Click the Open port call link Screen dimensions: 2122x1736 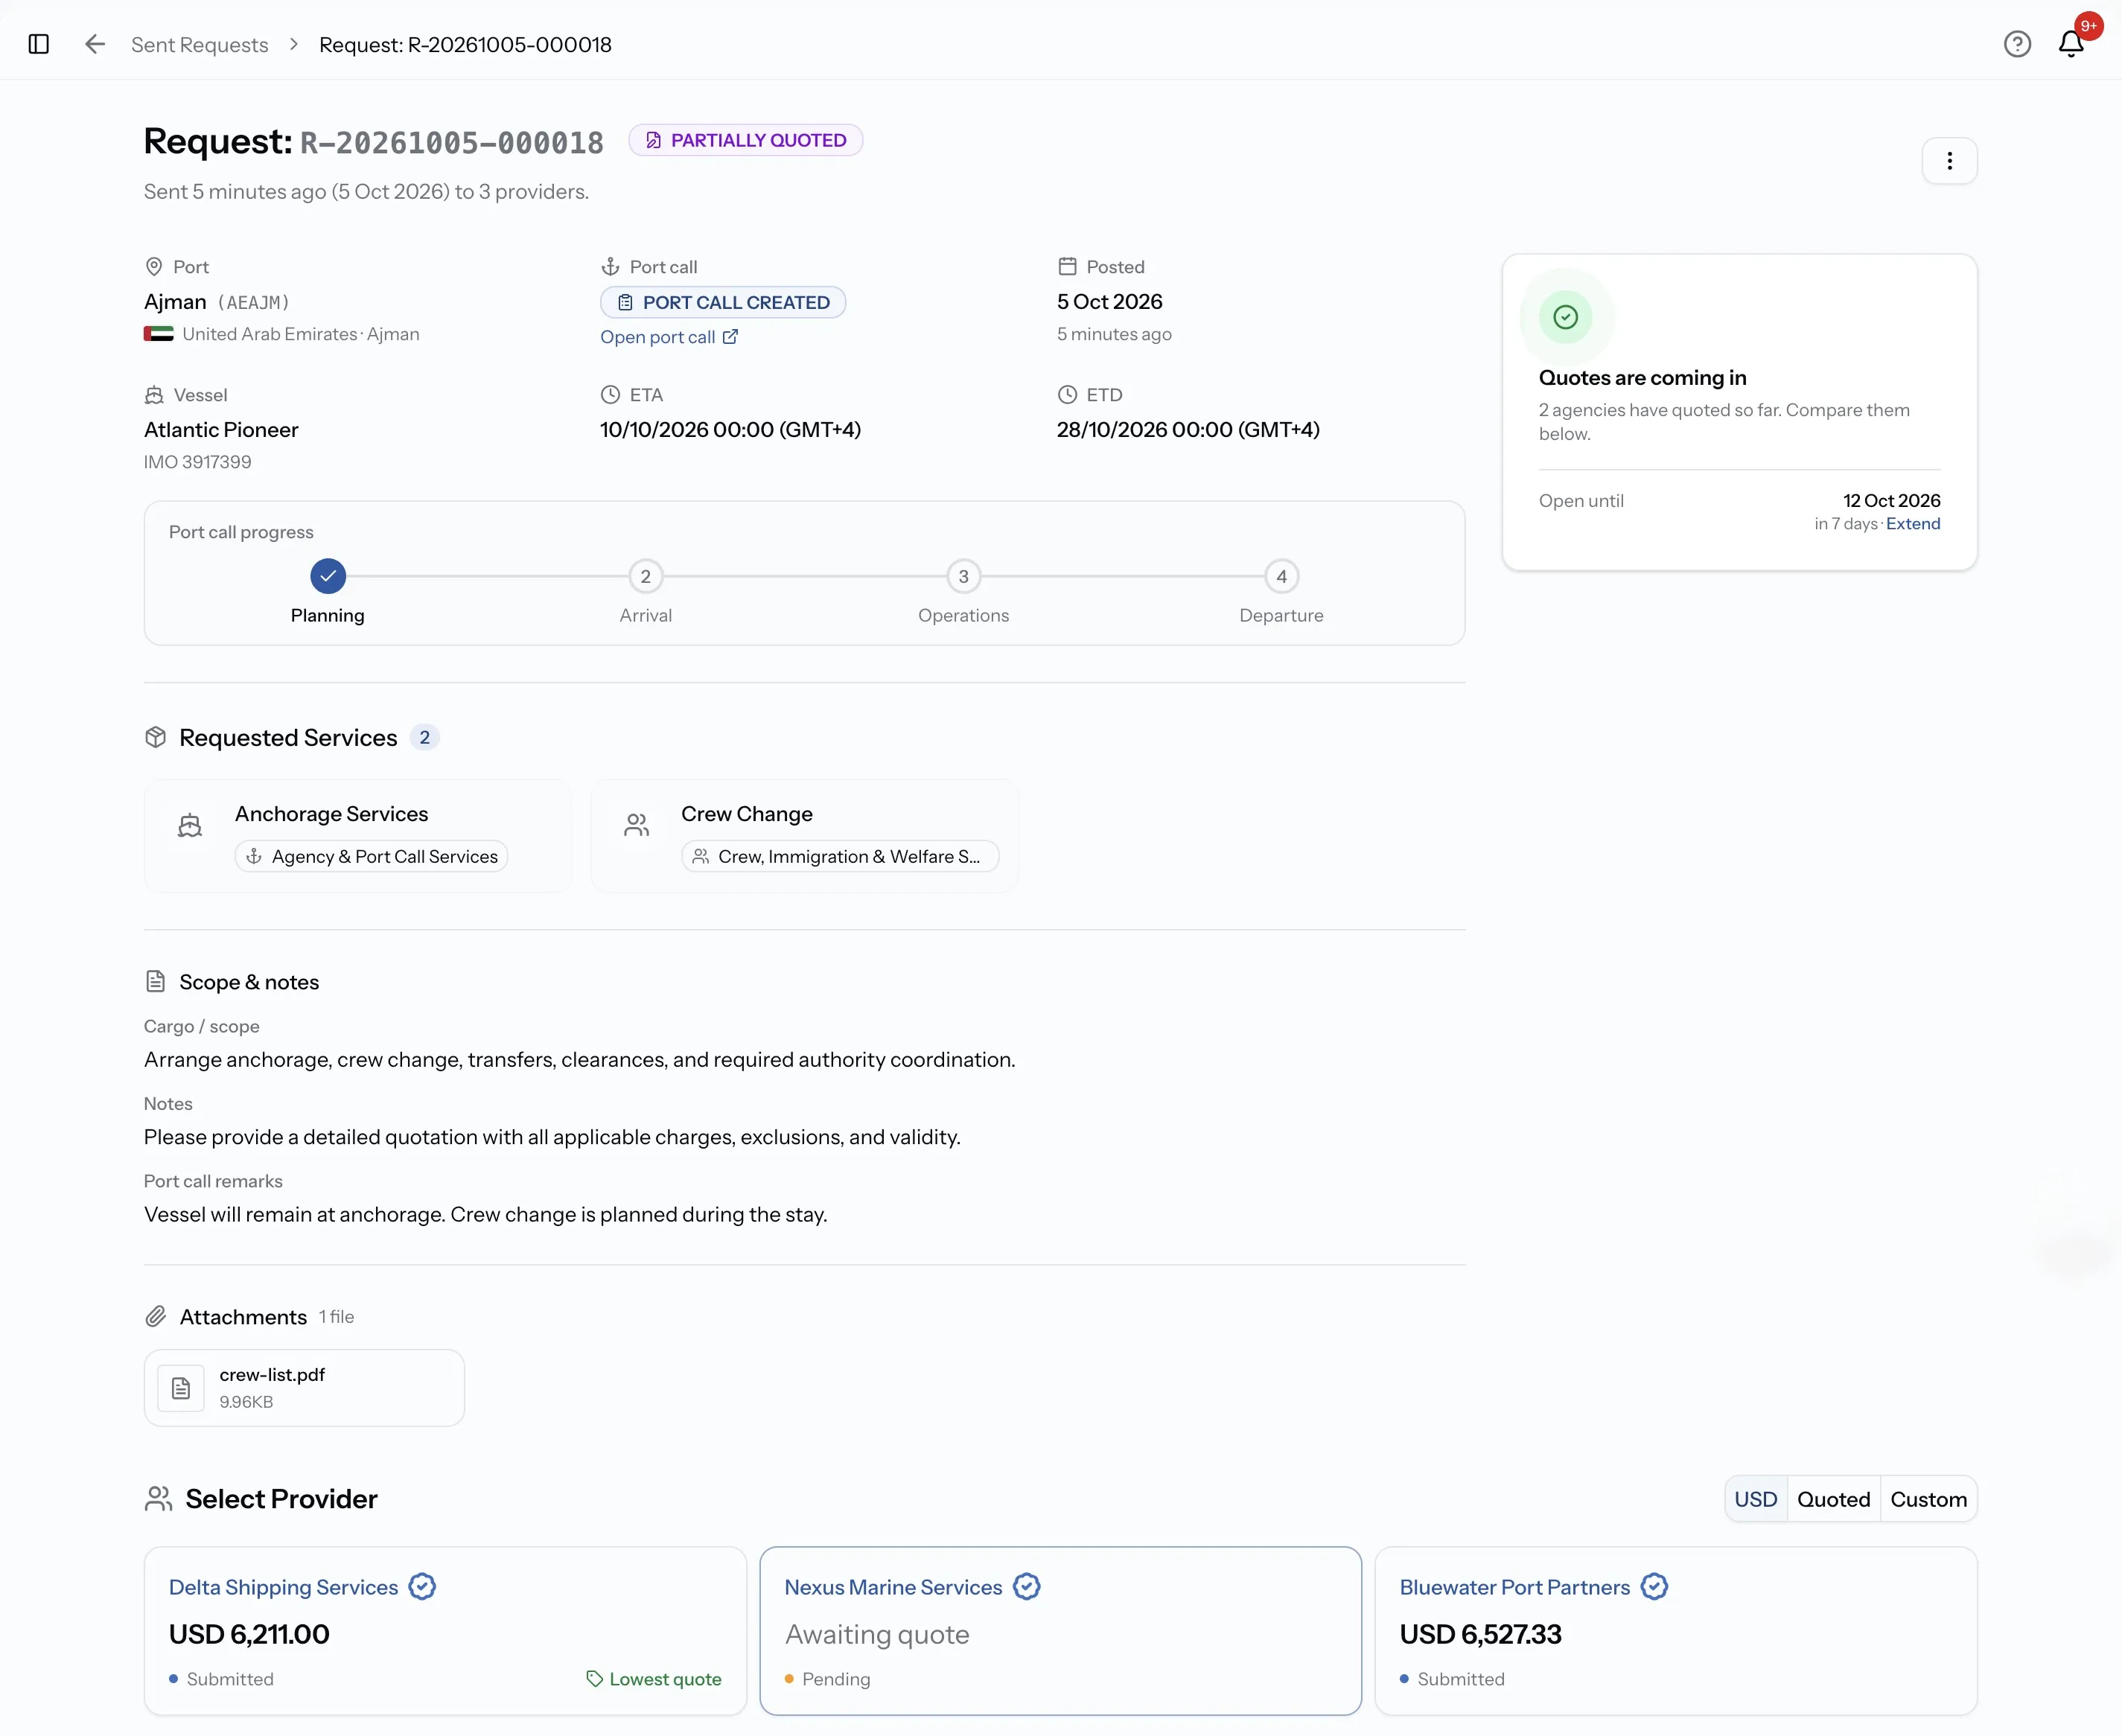(x=669, y=337)
